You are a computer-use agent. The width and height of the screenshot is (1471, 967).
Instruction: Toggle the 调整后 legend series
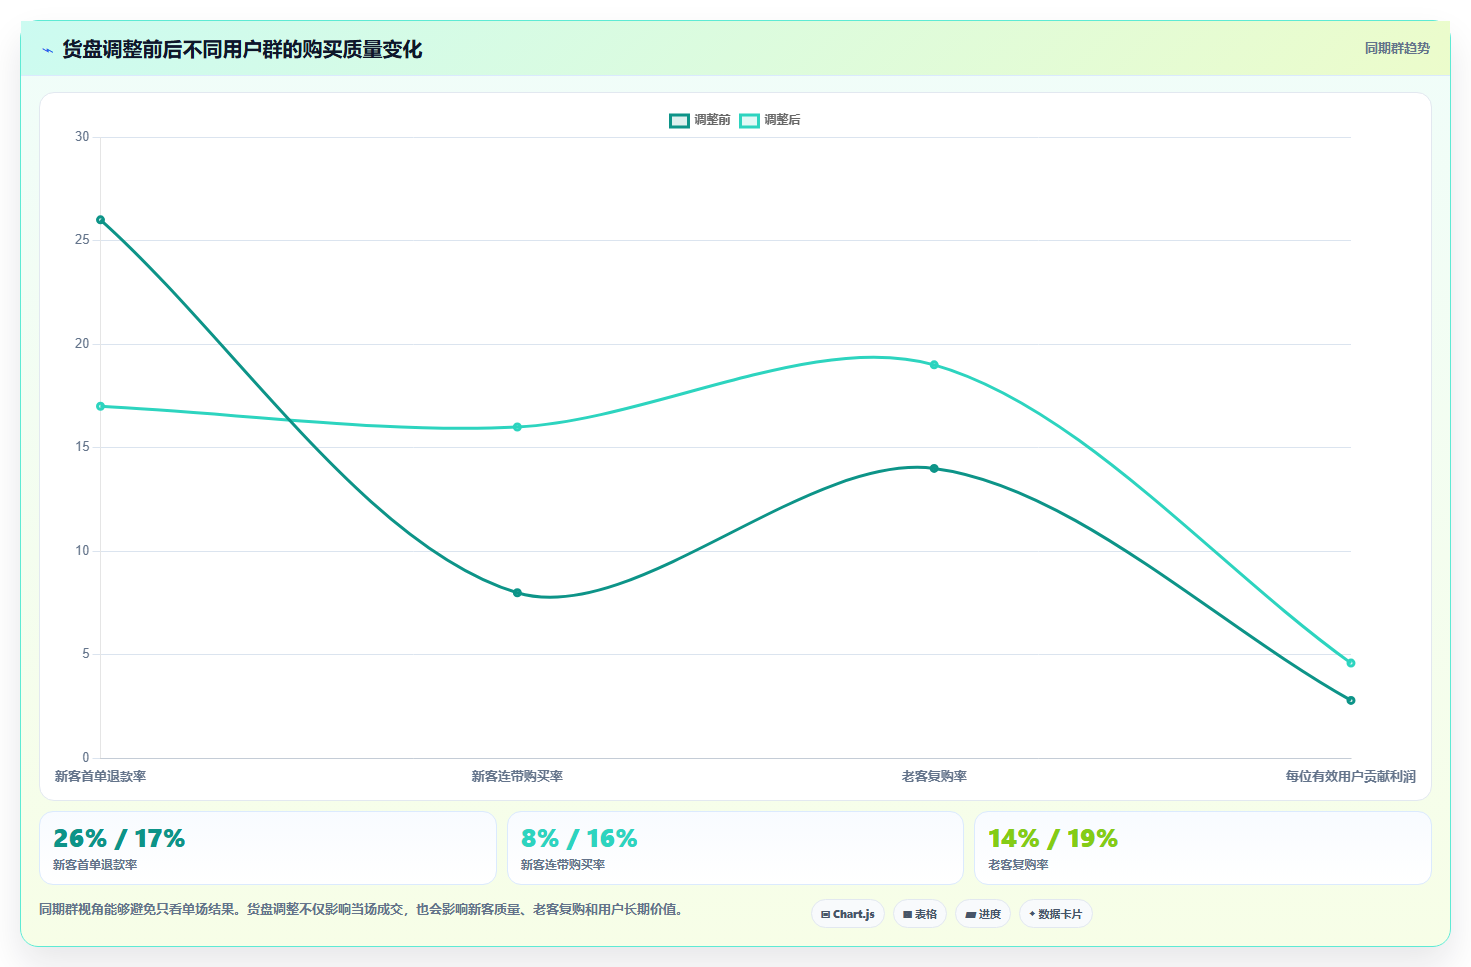point(770,120)
